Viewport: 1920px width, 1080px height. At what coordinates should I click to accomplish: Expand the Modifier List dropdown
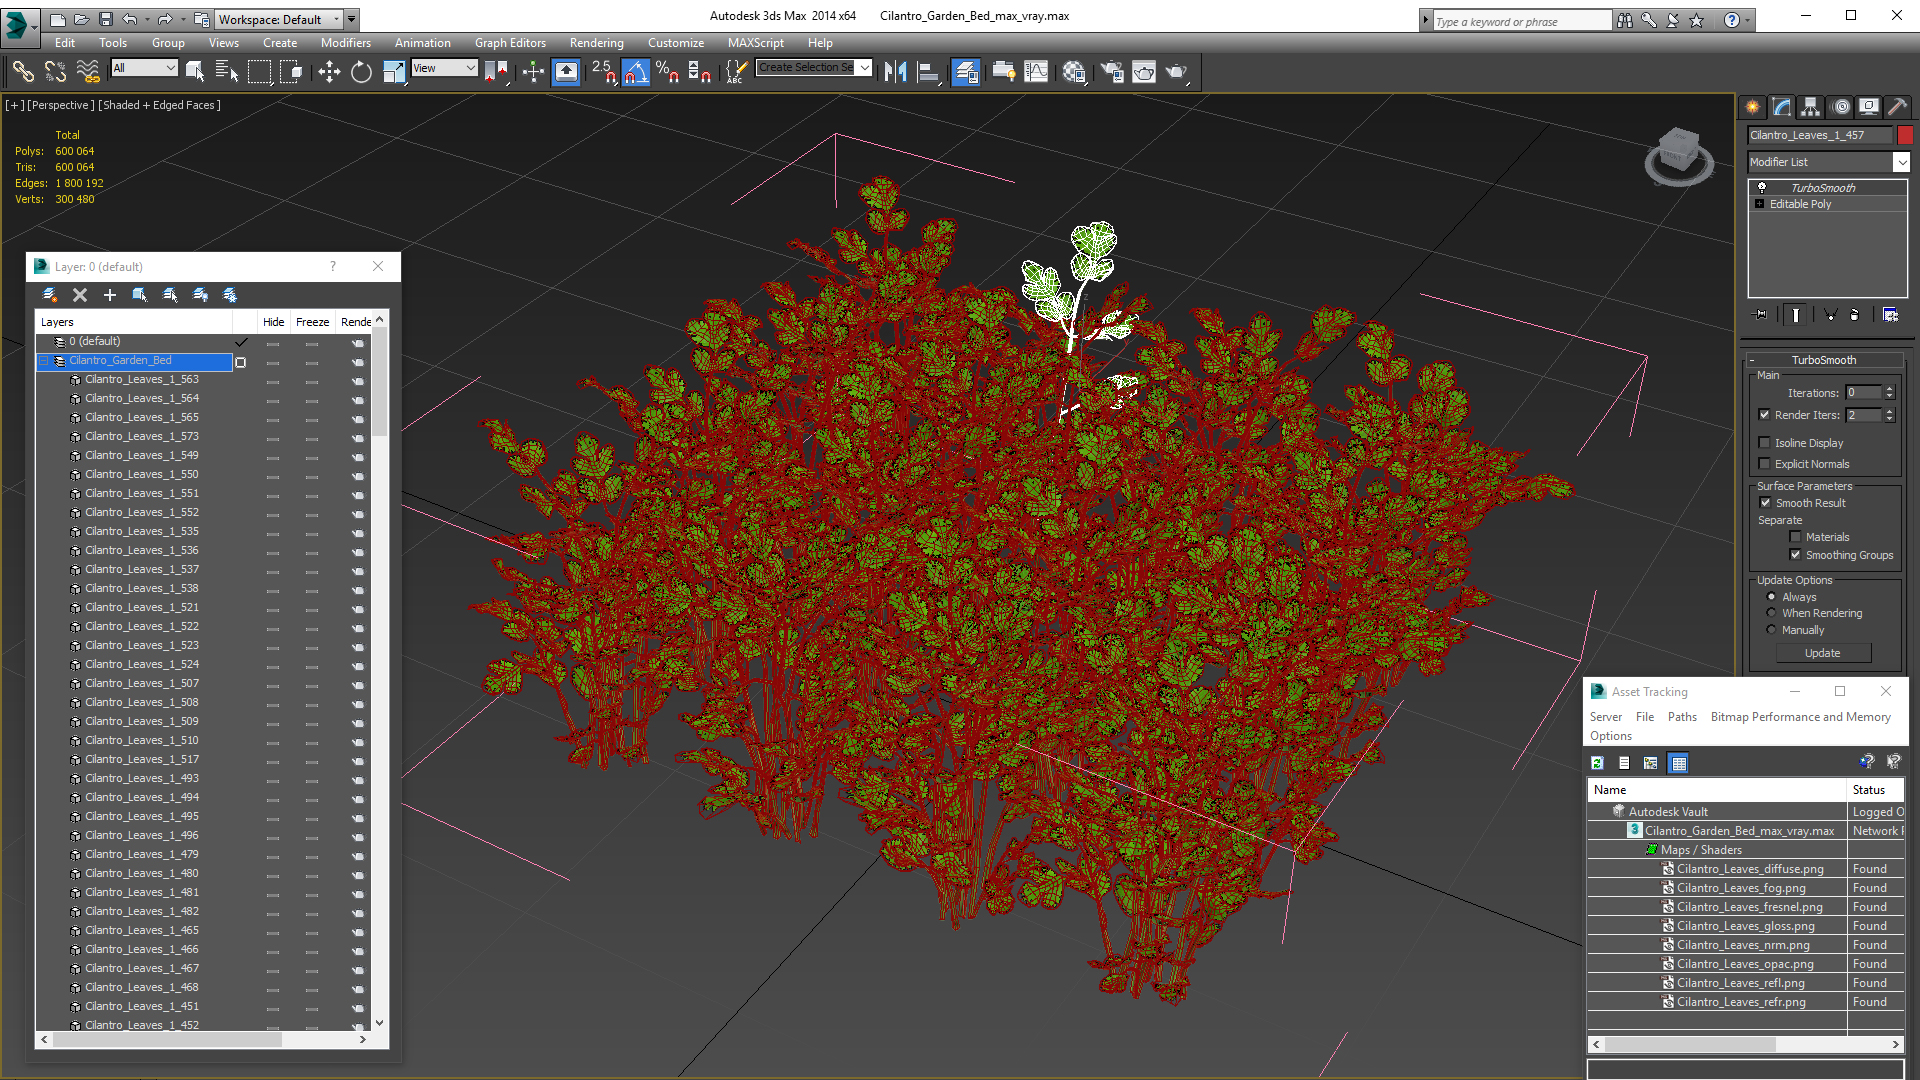[1901, 162]
